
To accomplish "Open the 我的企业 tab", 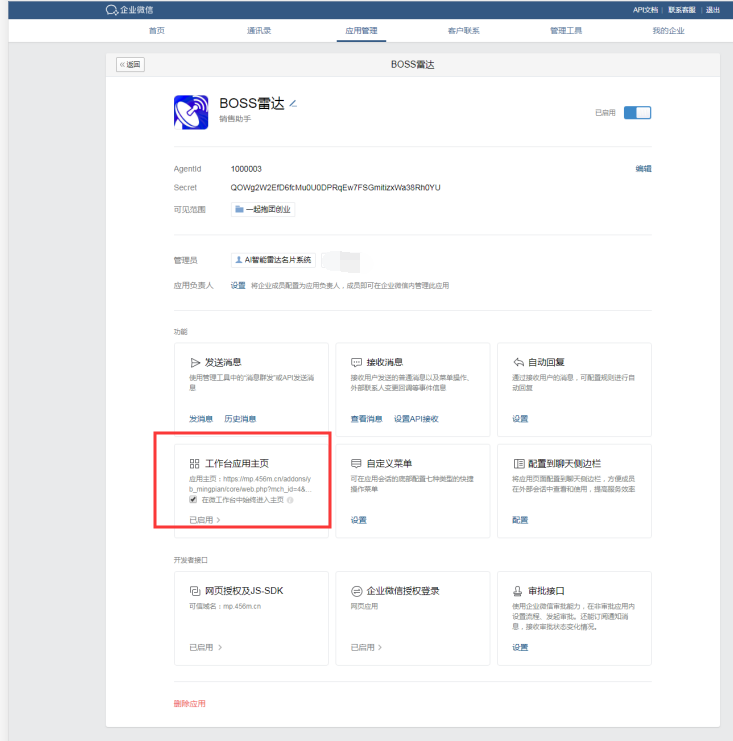I will pos(668,31).
